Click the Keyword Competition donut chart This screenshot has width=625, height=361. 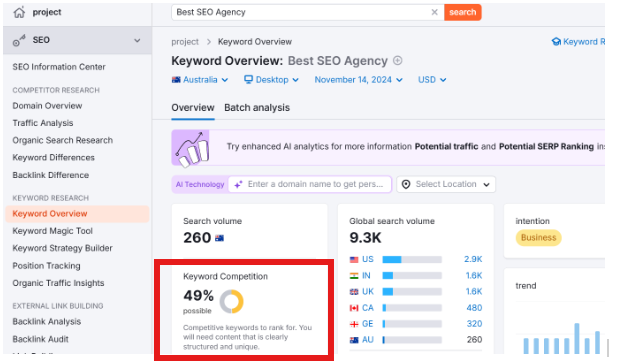(232, 301)
